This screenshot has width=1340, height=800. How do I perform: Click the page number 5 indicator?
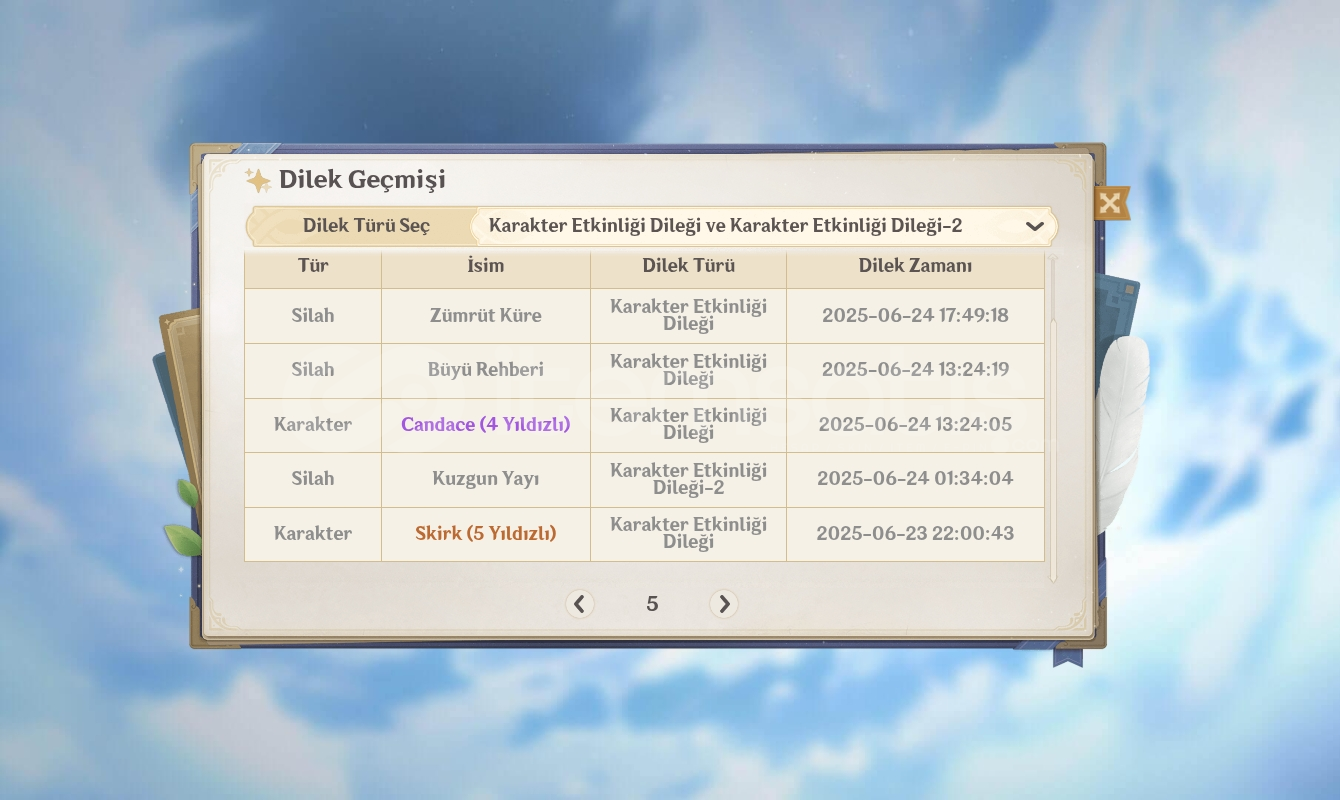pyautogui.click(x=652, y=604)
